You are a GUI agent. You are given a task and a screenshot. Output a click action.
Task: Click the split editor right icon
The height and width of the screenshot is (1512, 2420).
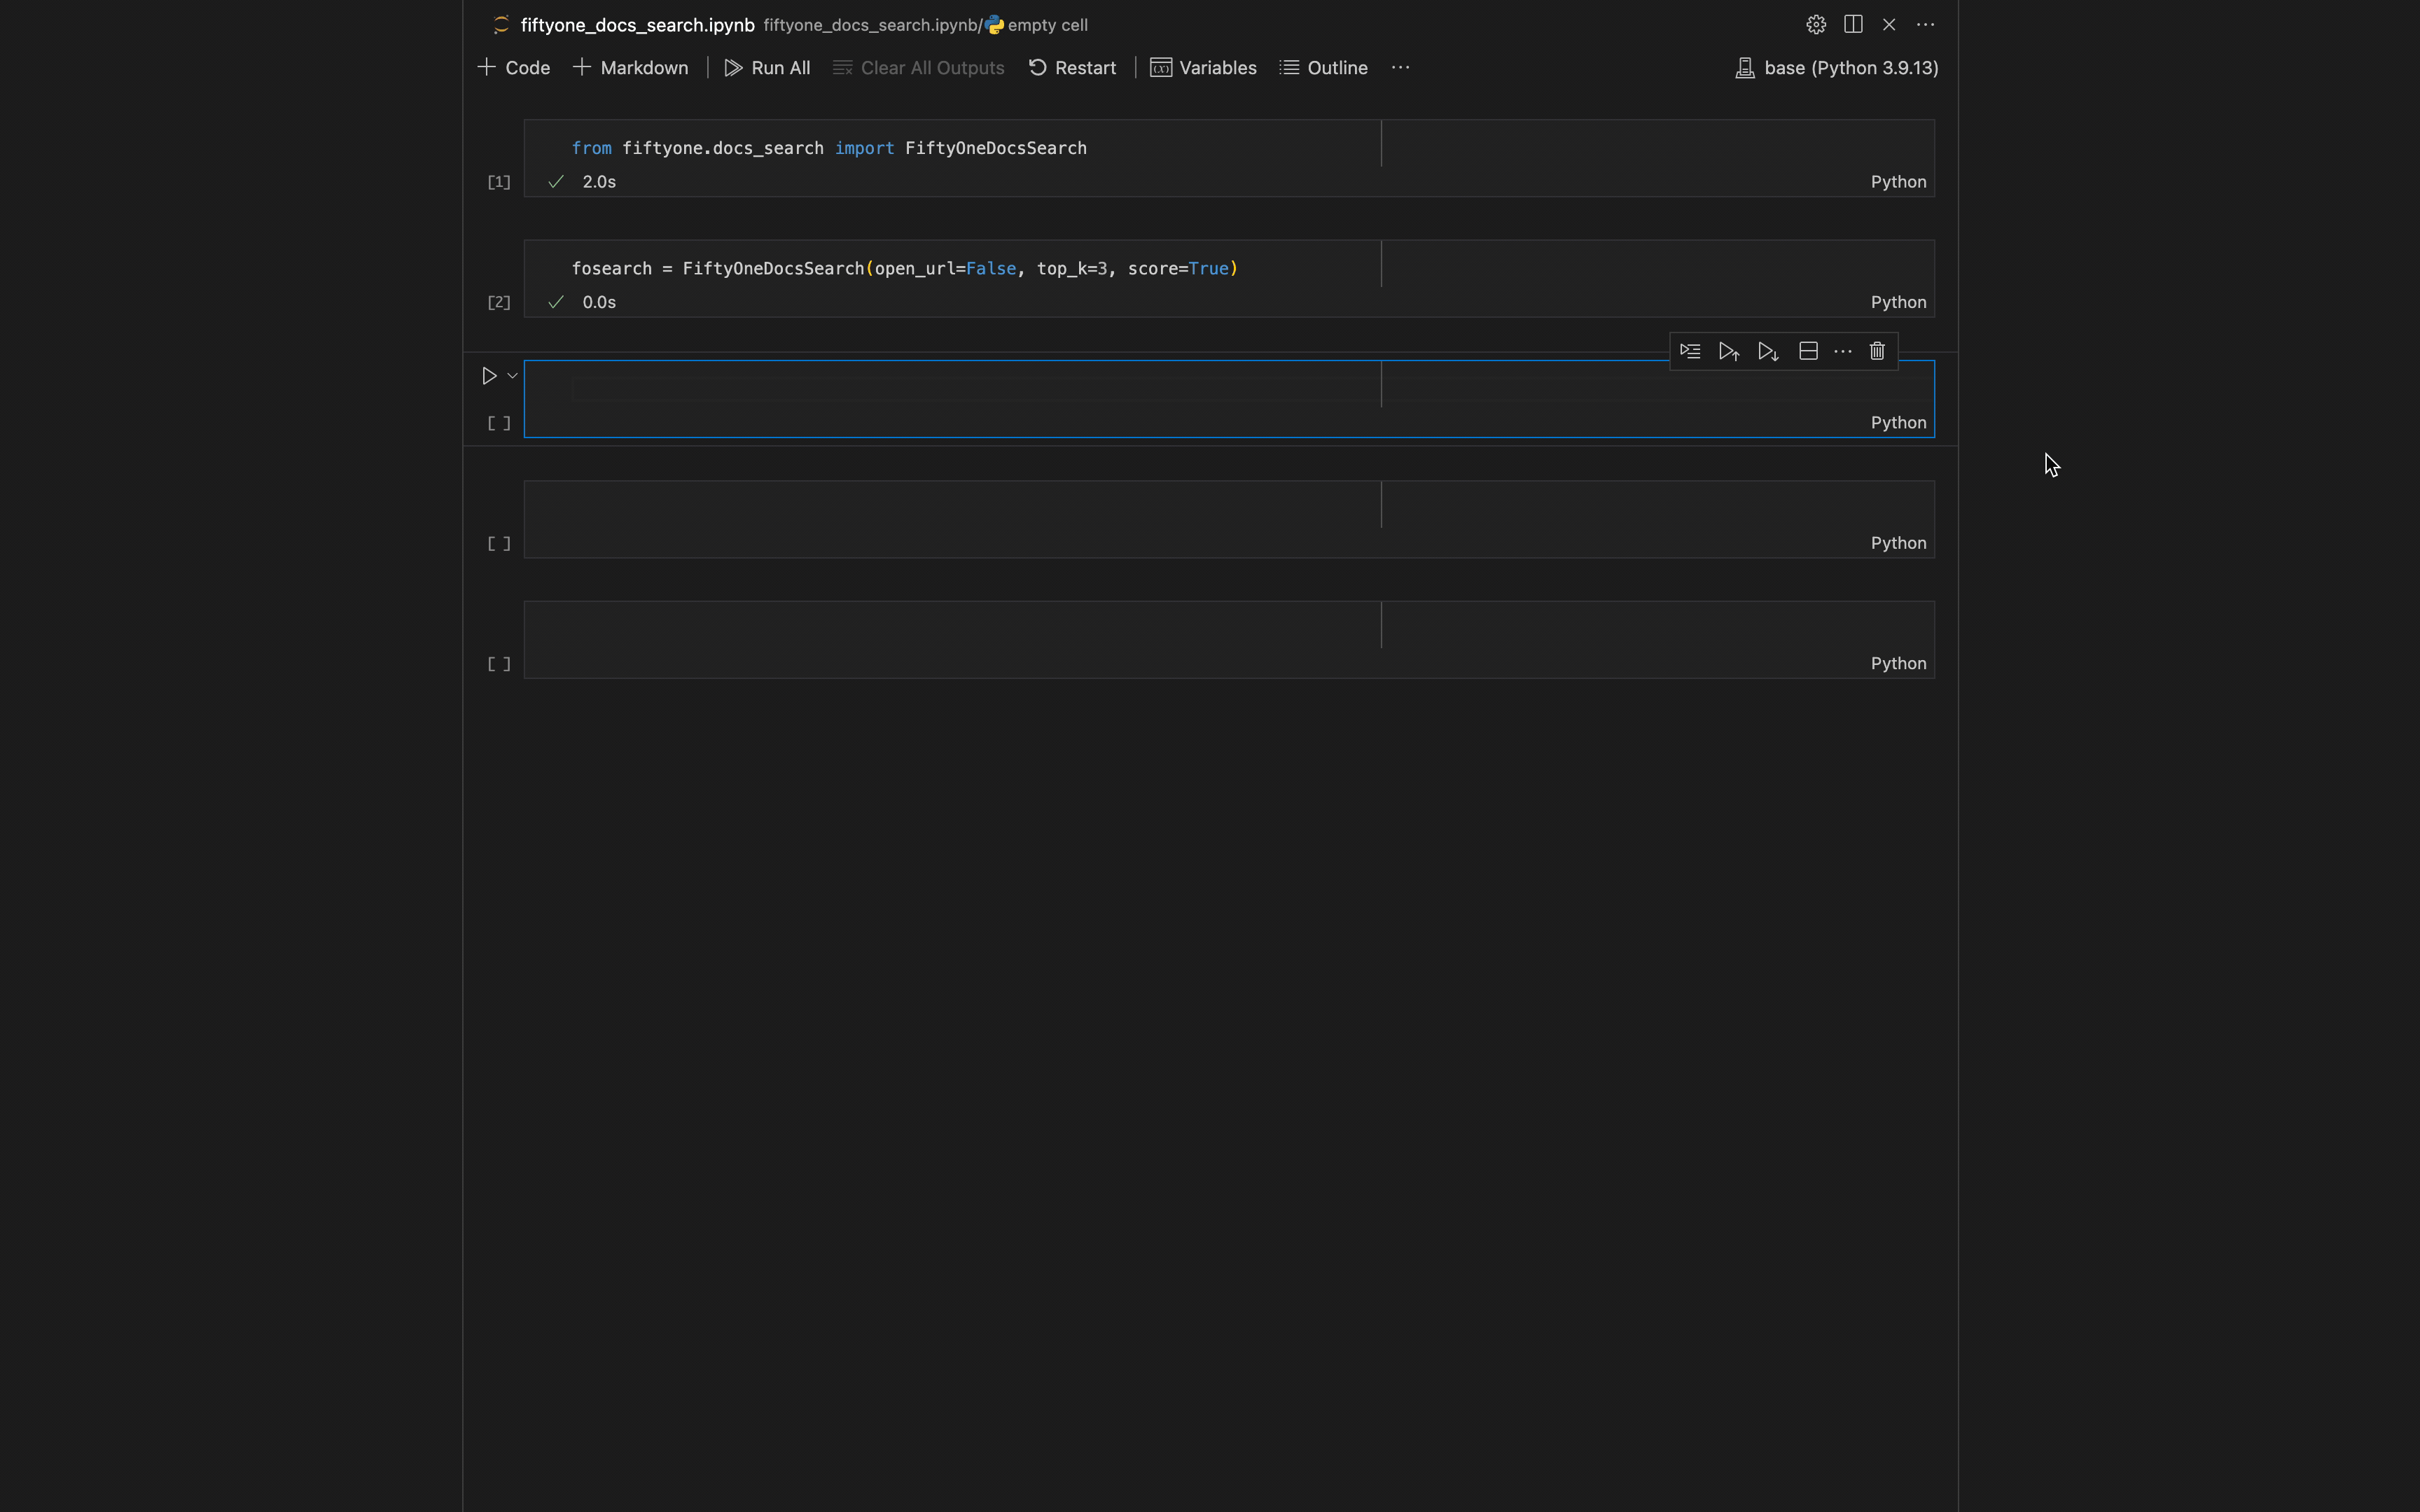(x=1853, y=25)
